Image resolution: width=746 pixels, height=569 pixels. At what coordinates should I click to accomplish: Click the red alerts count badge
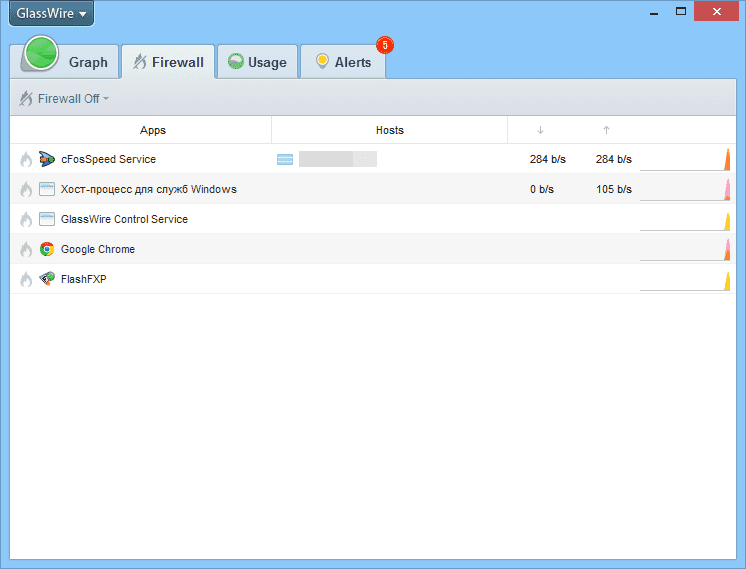pyautogui.click(x=384, y=45)
